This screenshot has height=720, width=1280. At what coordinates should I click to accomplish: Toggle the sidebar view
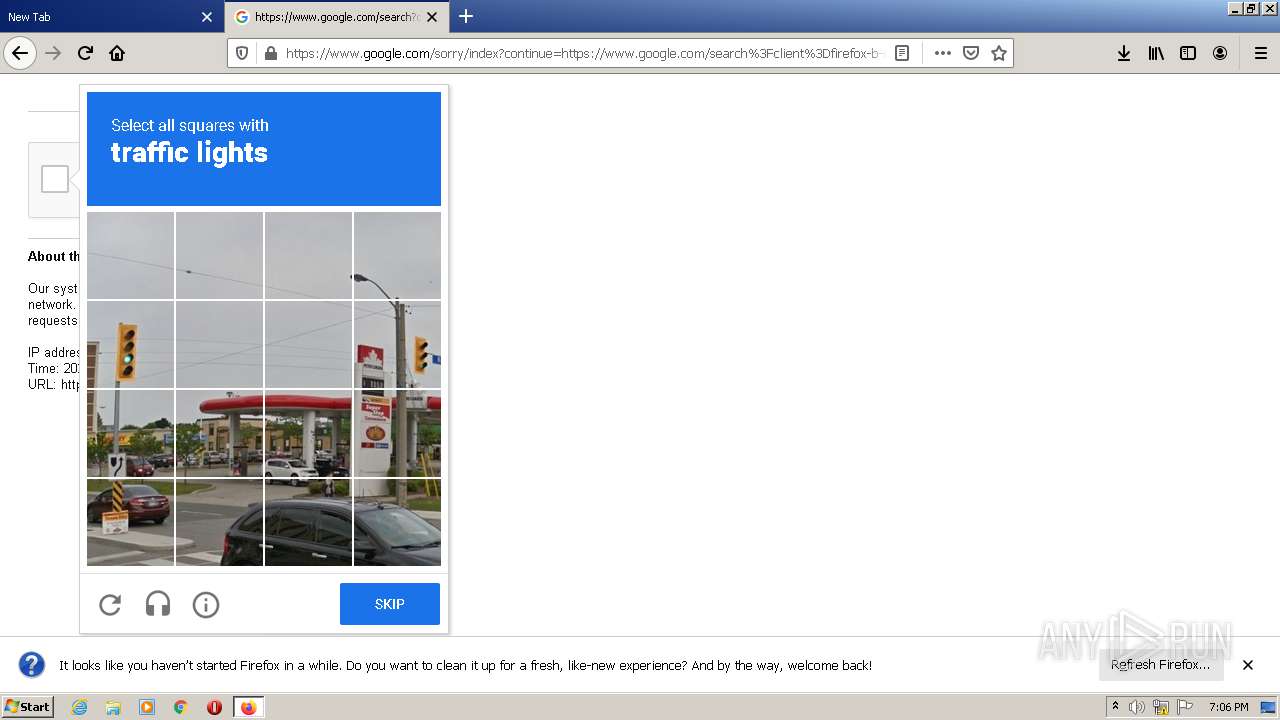pyautogui.click(x=1188, y=53)
